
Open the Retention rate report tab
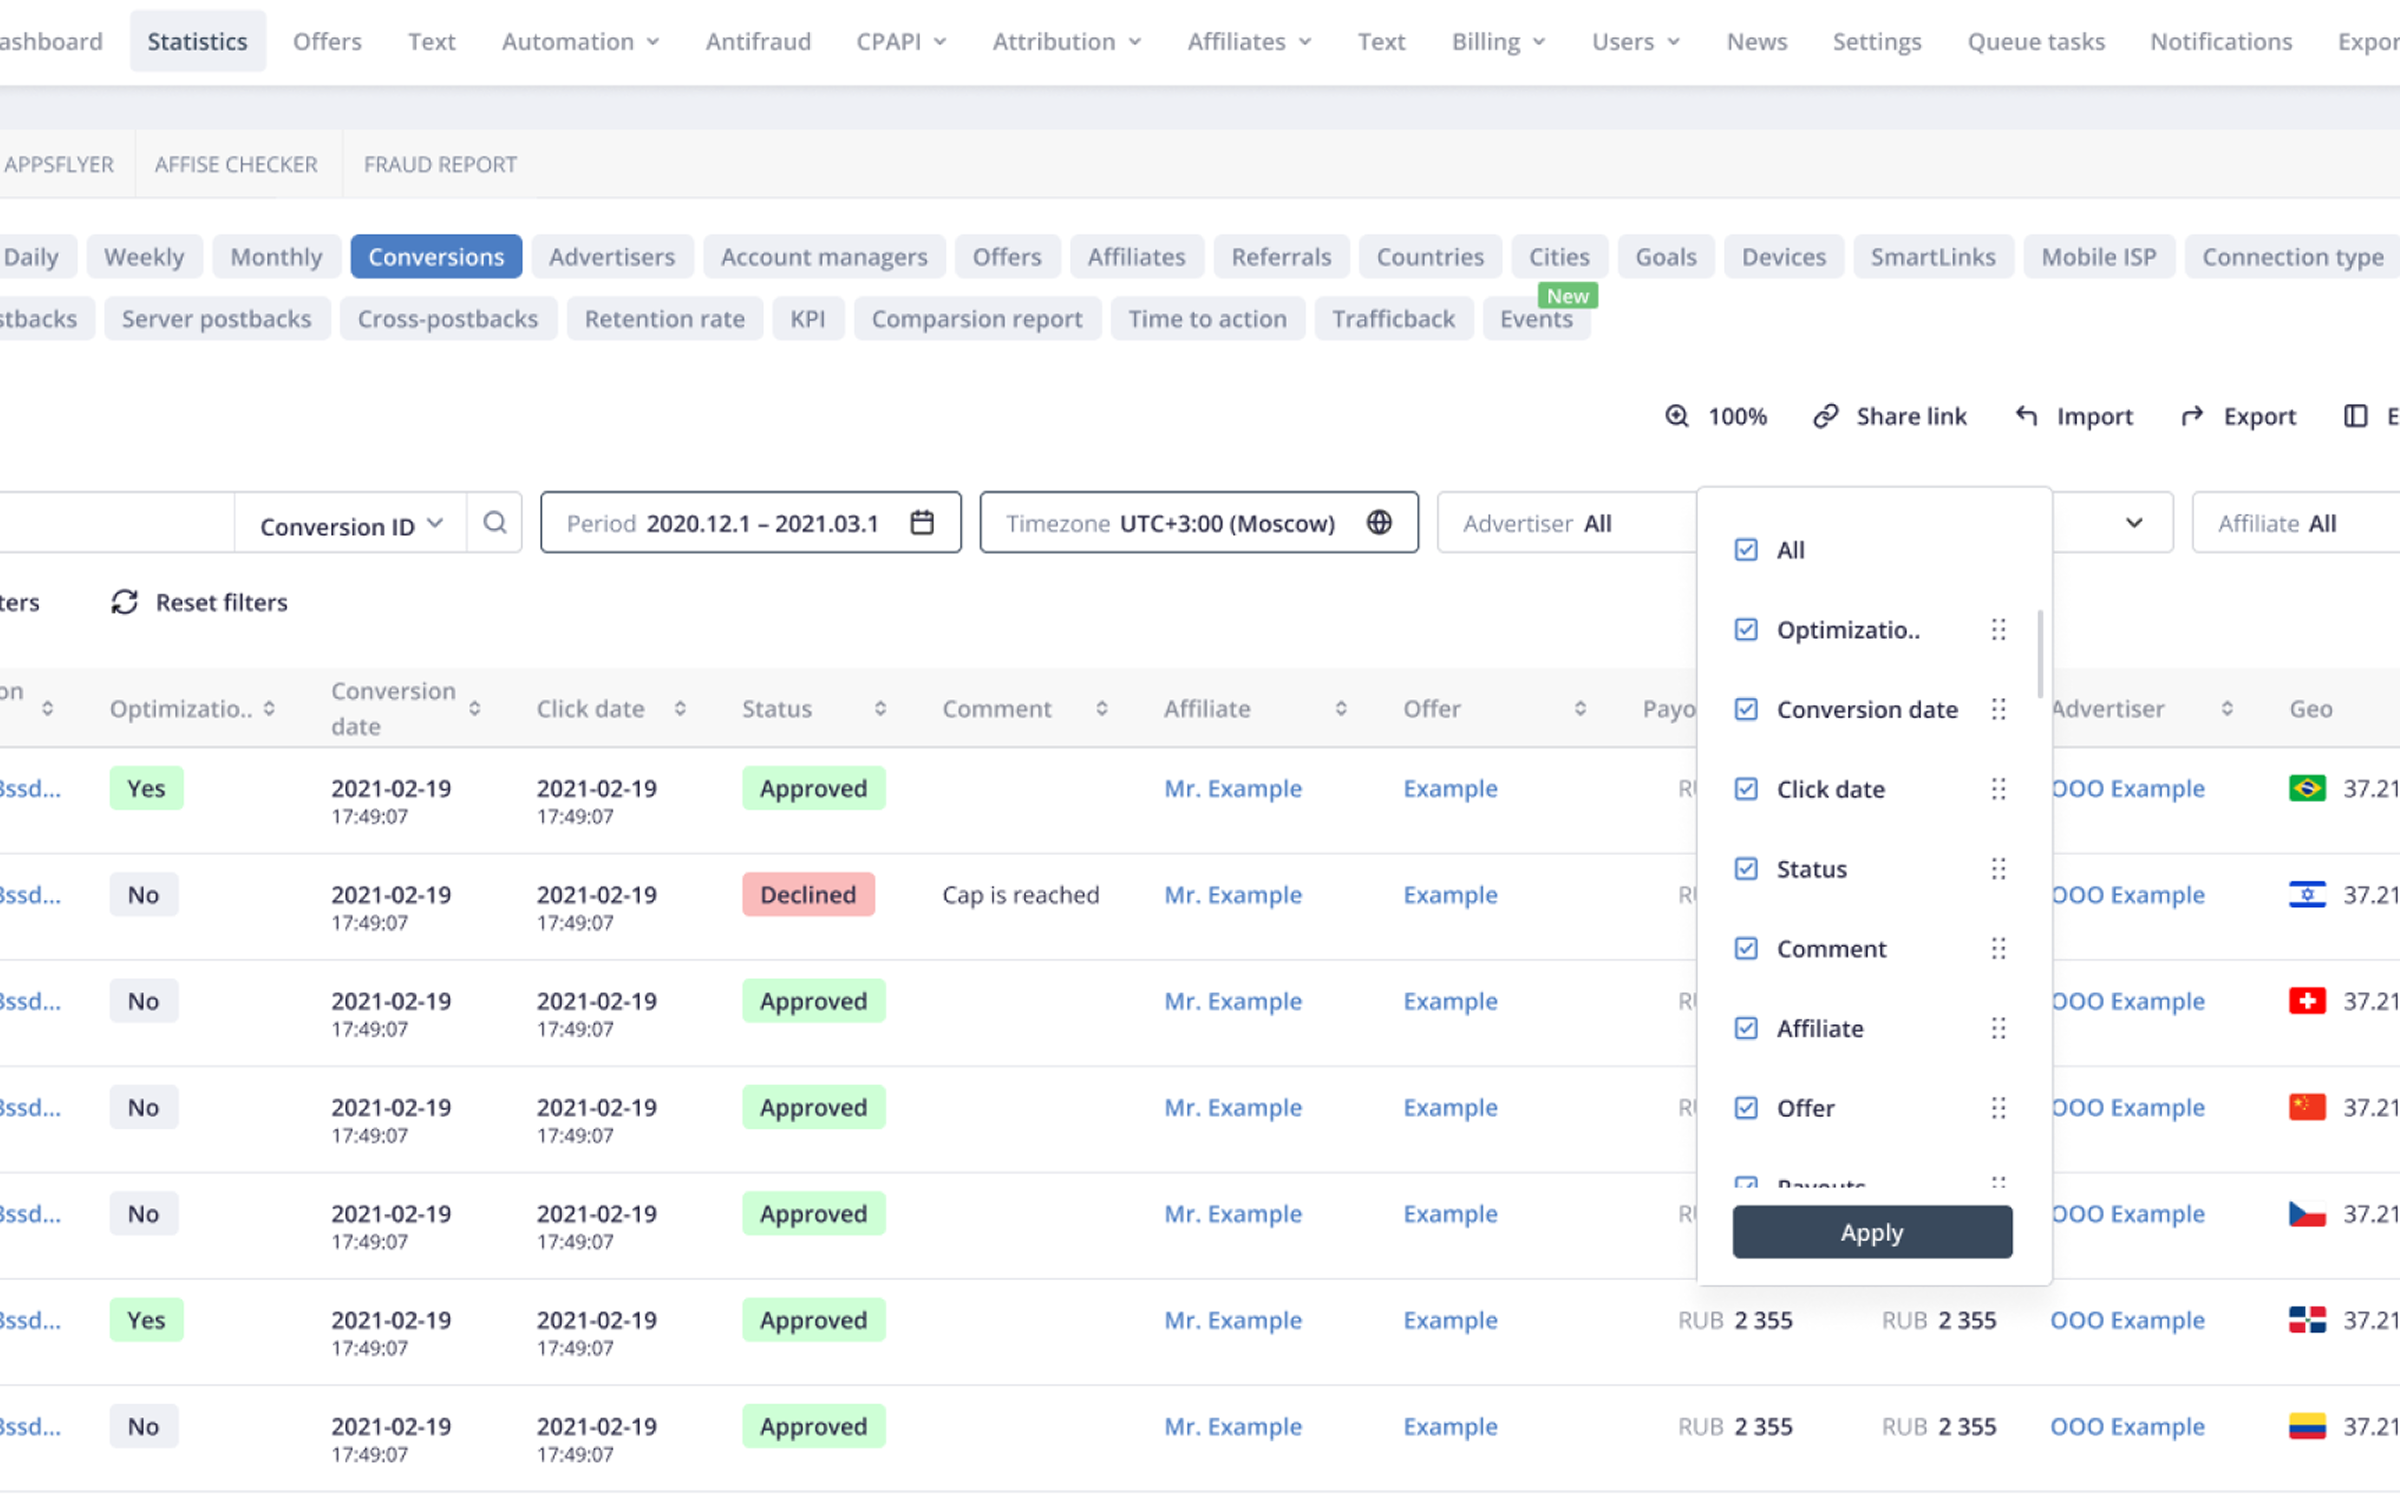point(664,319)
